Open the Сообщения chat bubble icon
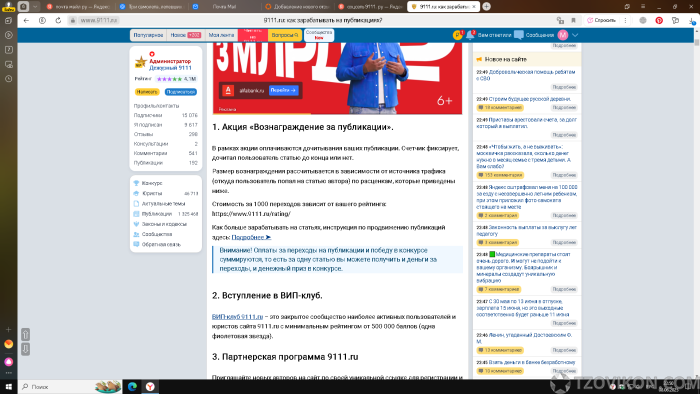This screenshot has width=700, height=394. pyautogui.click(x=519, y=35)
